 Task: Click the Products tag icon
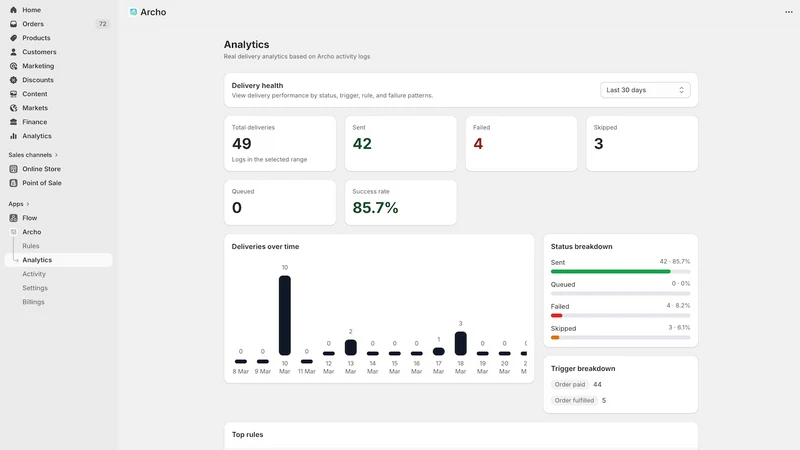[x=13, y=38]
